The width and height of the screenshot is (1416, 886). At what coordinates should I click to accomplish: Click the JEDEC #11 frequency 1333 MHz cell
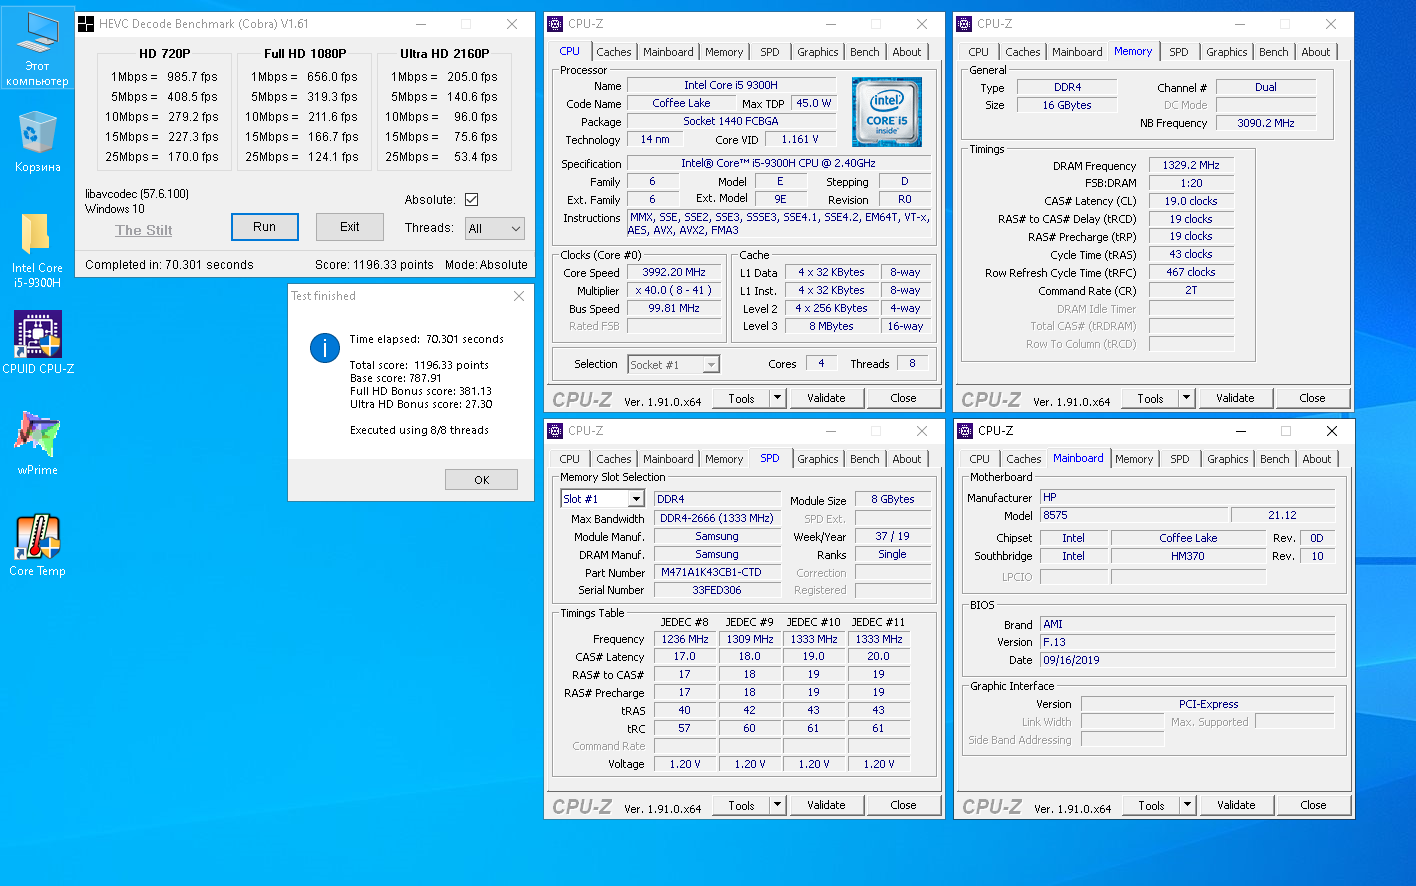pyautogui.click(x=878, y=639)
